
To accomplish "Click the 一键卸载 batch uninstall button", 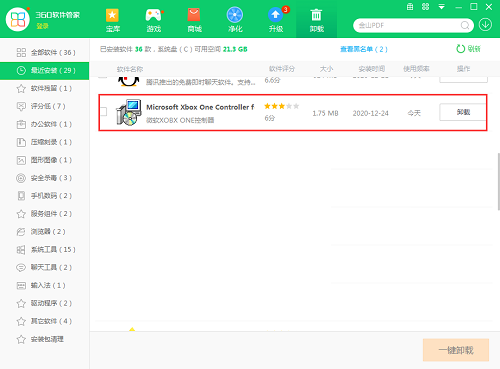I will pyautogui.click(x=456, y=350).
